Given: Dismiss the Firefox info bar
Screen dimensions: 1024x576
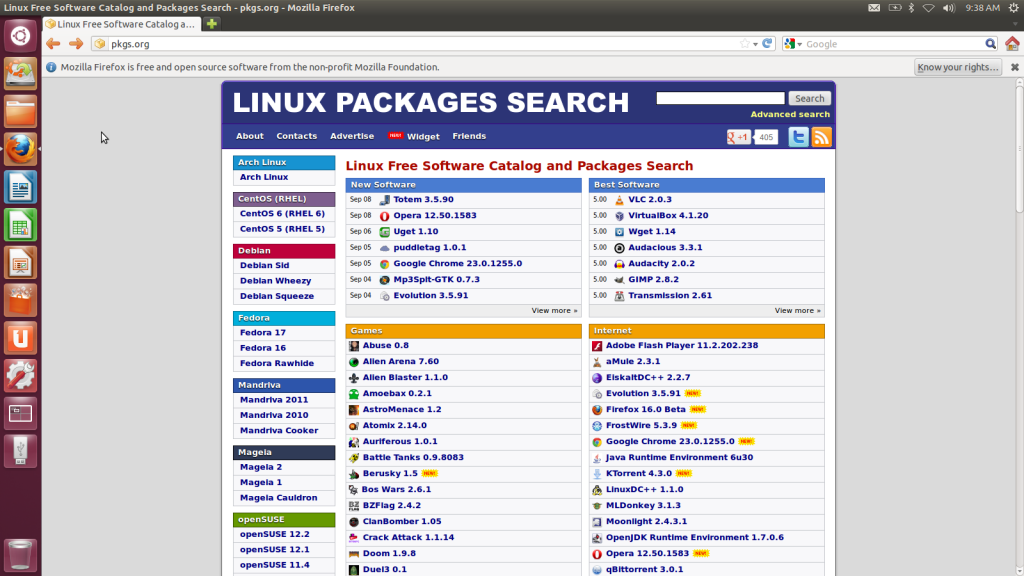Looking at the screenshot, I should click(x=1014, y=67).
